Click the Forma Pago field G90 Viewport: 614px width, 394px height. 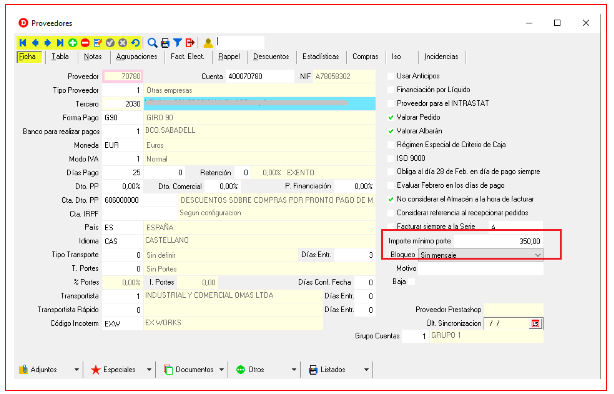point(123,117)
